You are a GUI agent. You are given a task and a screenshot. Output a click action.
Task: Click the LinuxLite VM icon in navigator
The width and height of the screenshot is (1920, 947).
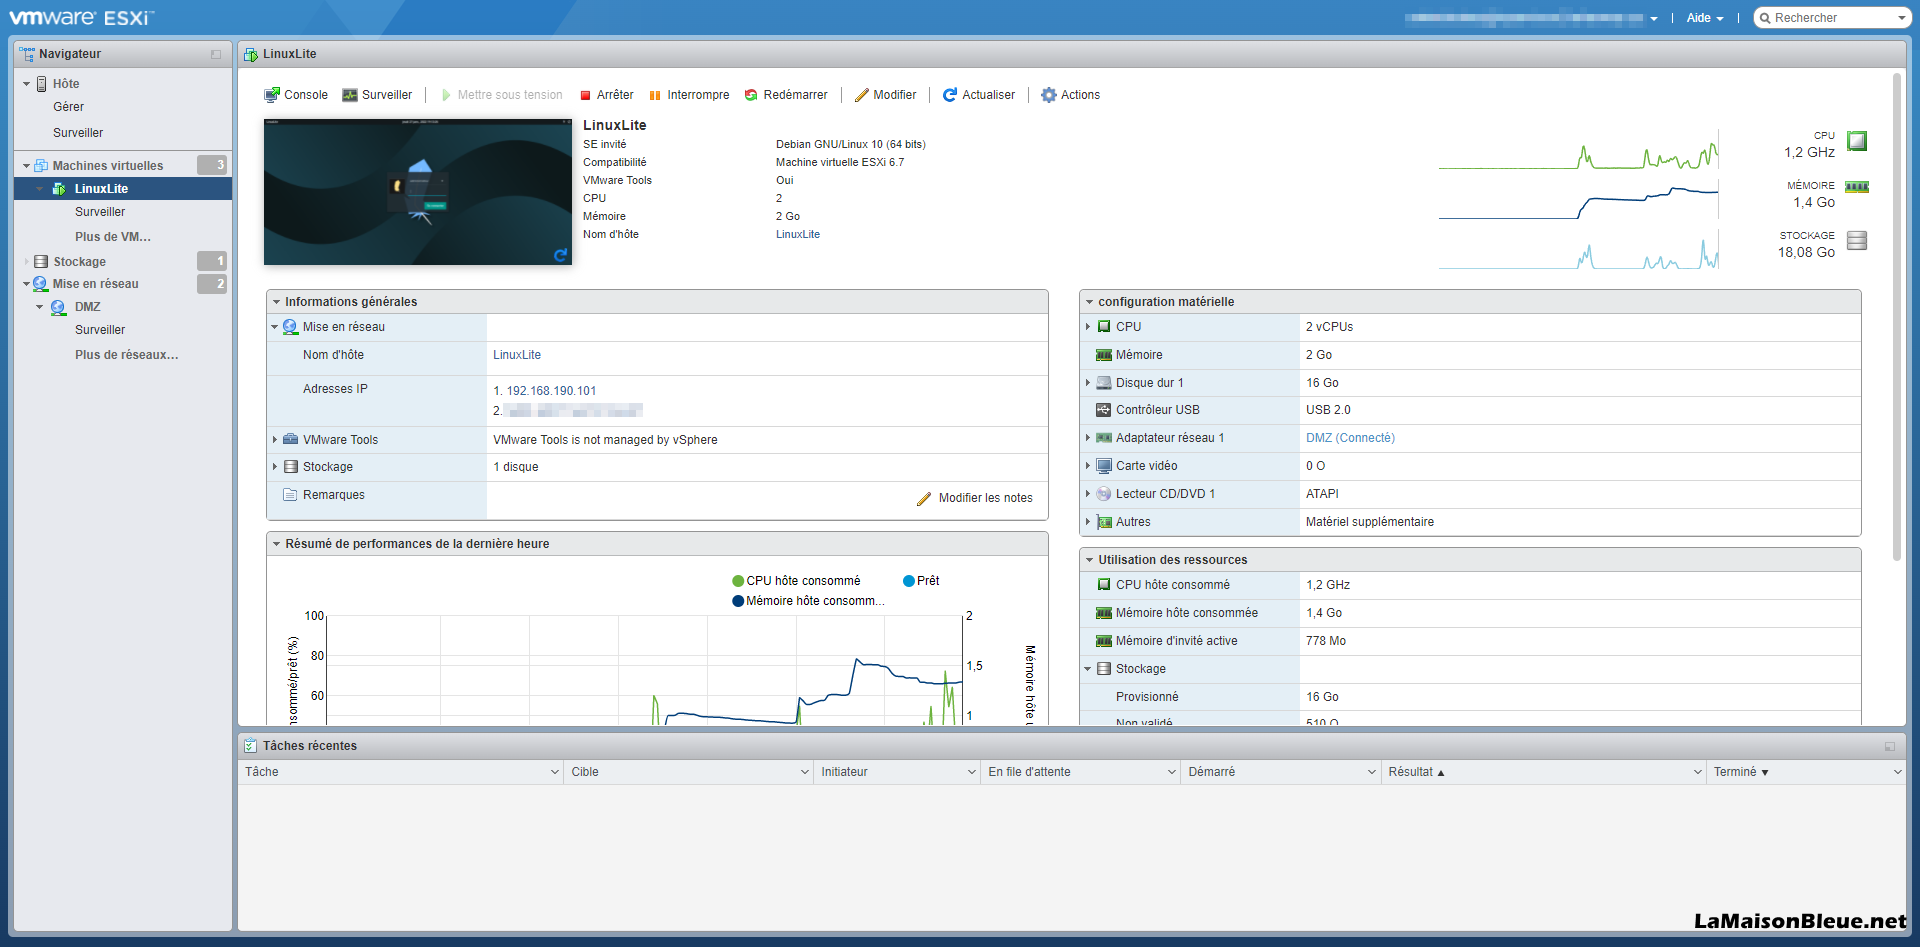59,189
